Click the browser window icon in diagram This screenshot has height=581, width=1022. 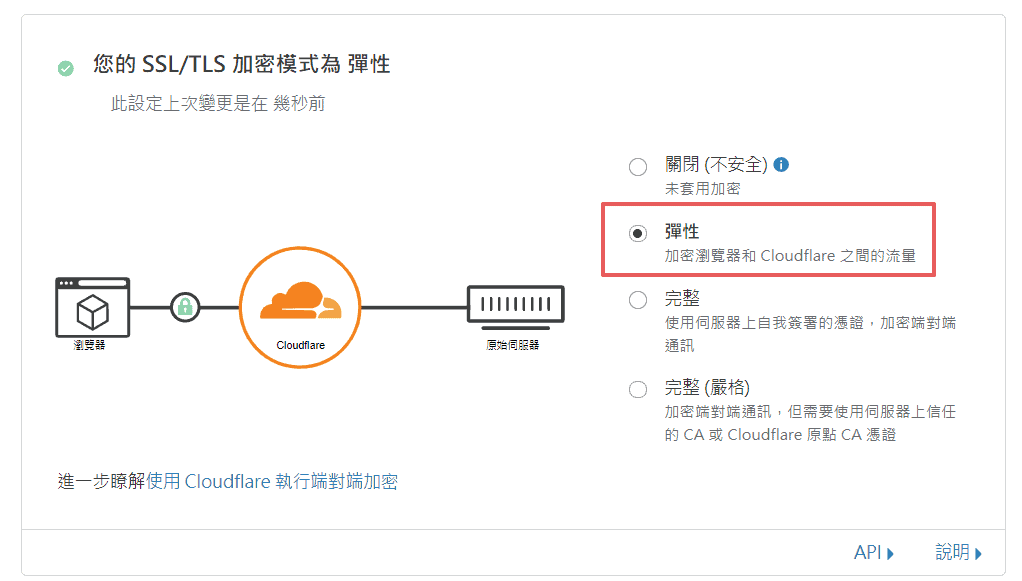(x=92, y=307)
